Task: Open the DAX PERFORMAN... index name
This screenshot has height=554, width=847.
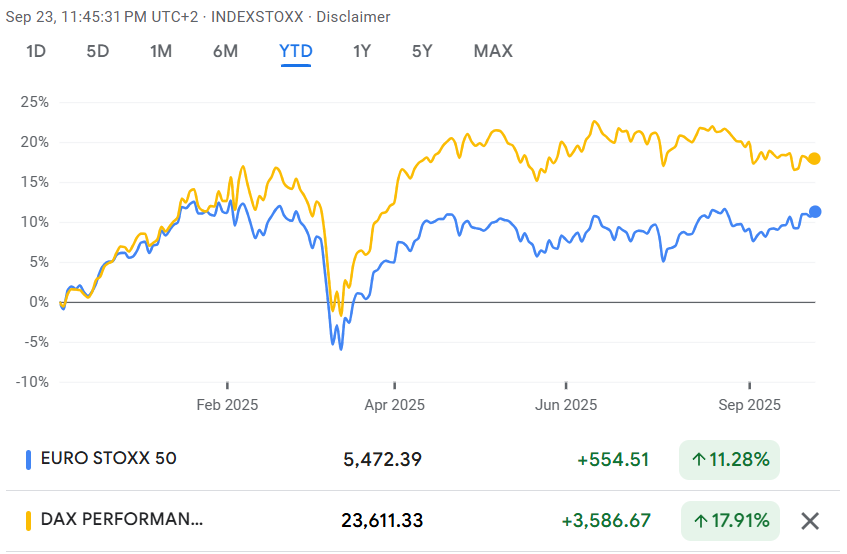Action: pos(121,520)
